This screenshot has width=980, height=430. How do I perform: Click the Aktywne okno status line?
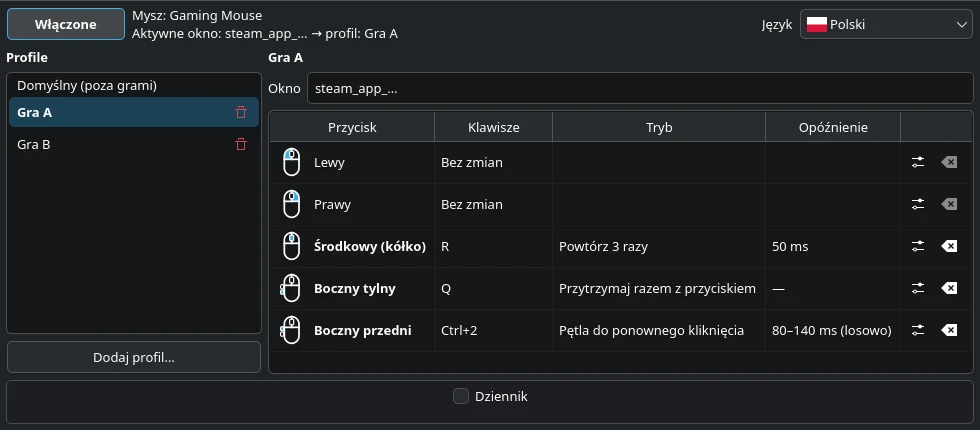point(265,34)
